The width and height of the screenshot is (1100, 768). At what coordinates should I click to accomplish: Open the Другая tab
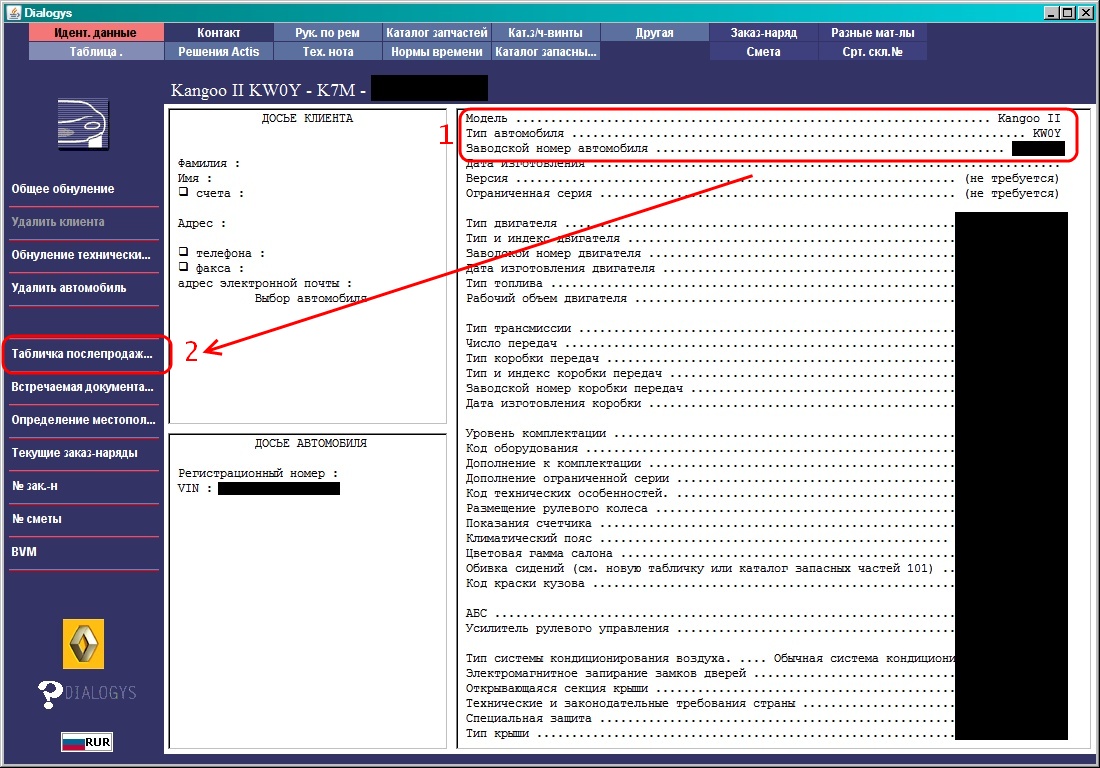click(655, 32)
